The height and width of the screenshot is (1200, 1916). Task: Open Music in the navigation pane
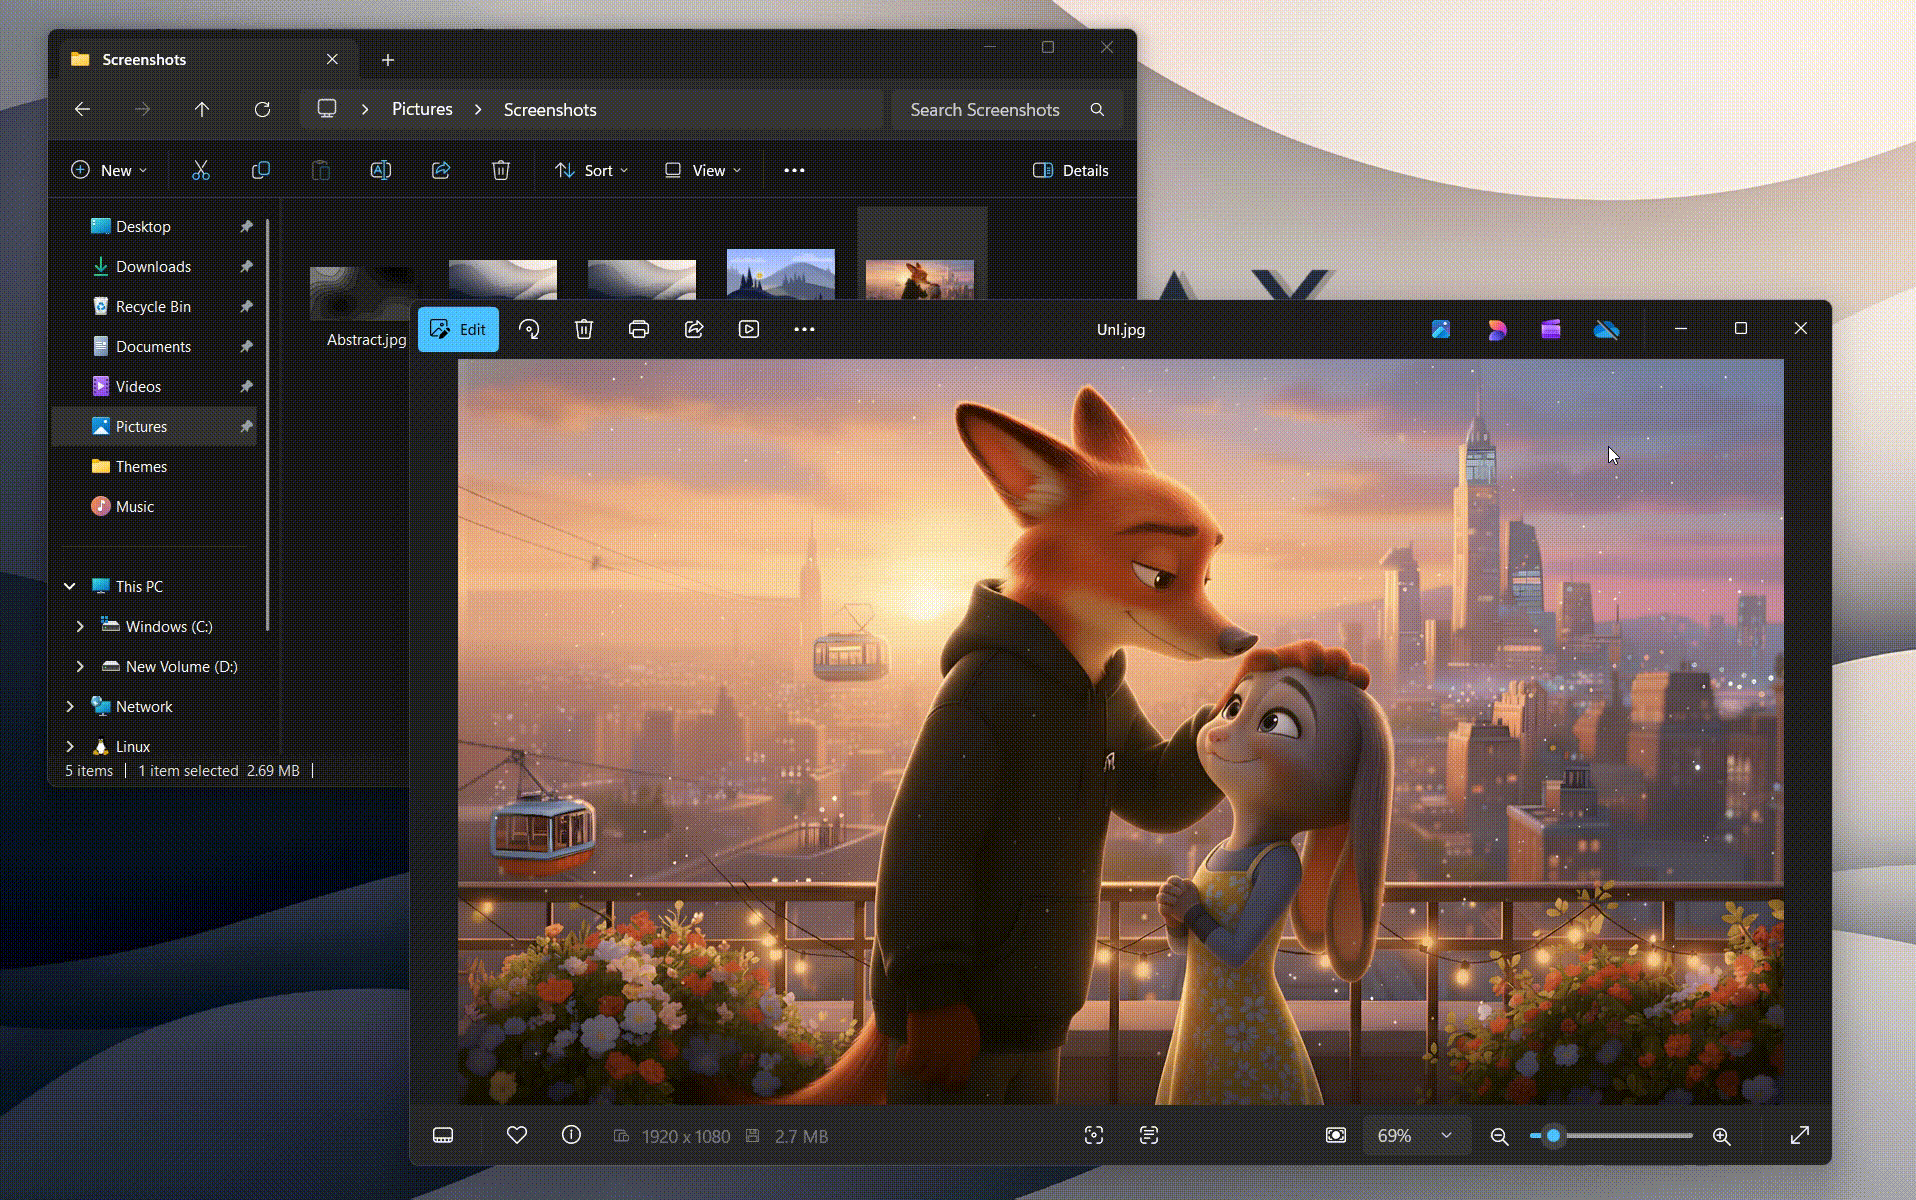(x=135, y=506)
